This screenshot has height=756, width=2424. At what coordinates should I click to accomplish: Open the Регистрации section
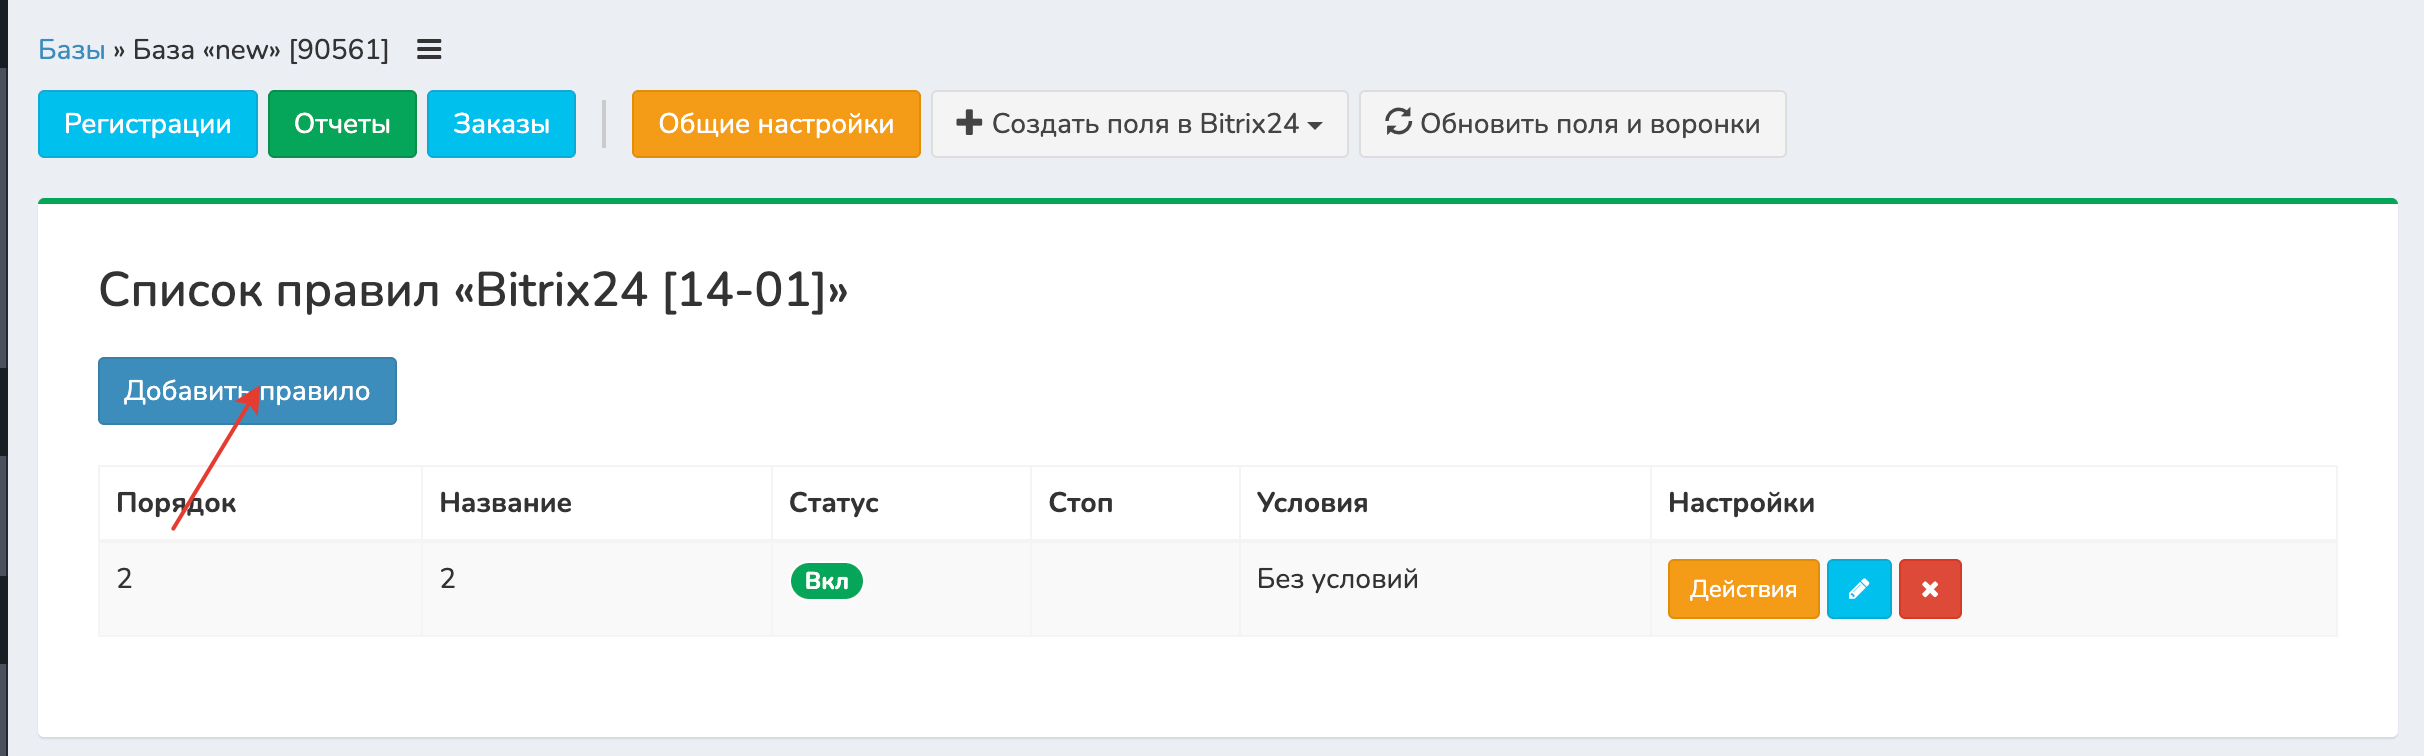click(x=147, y=124)
